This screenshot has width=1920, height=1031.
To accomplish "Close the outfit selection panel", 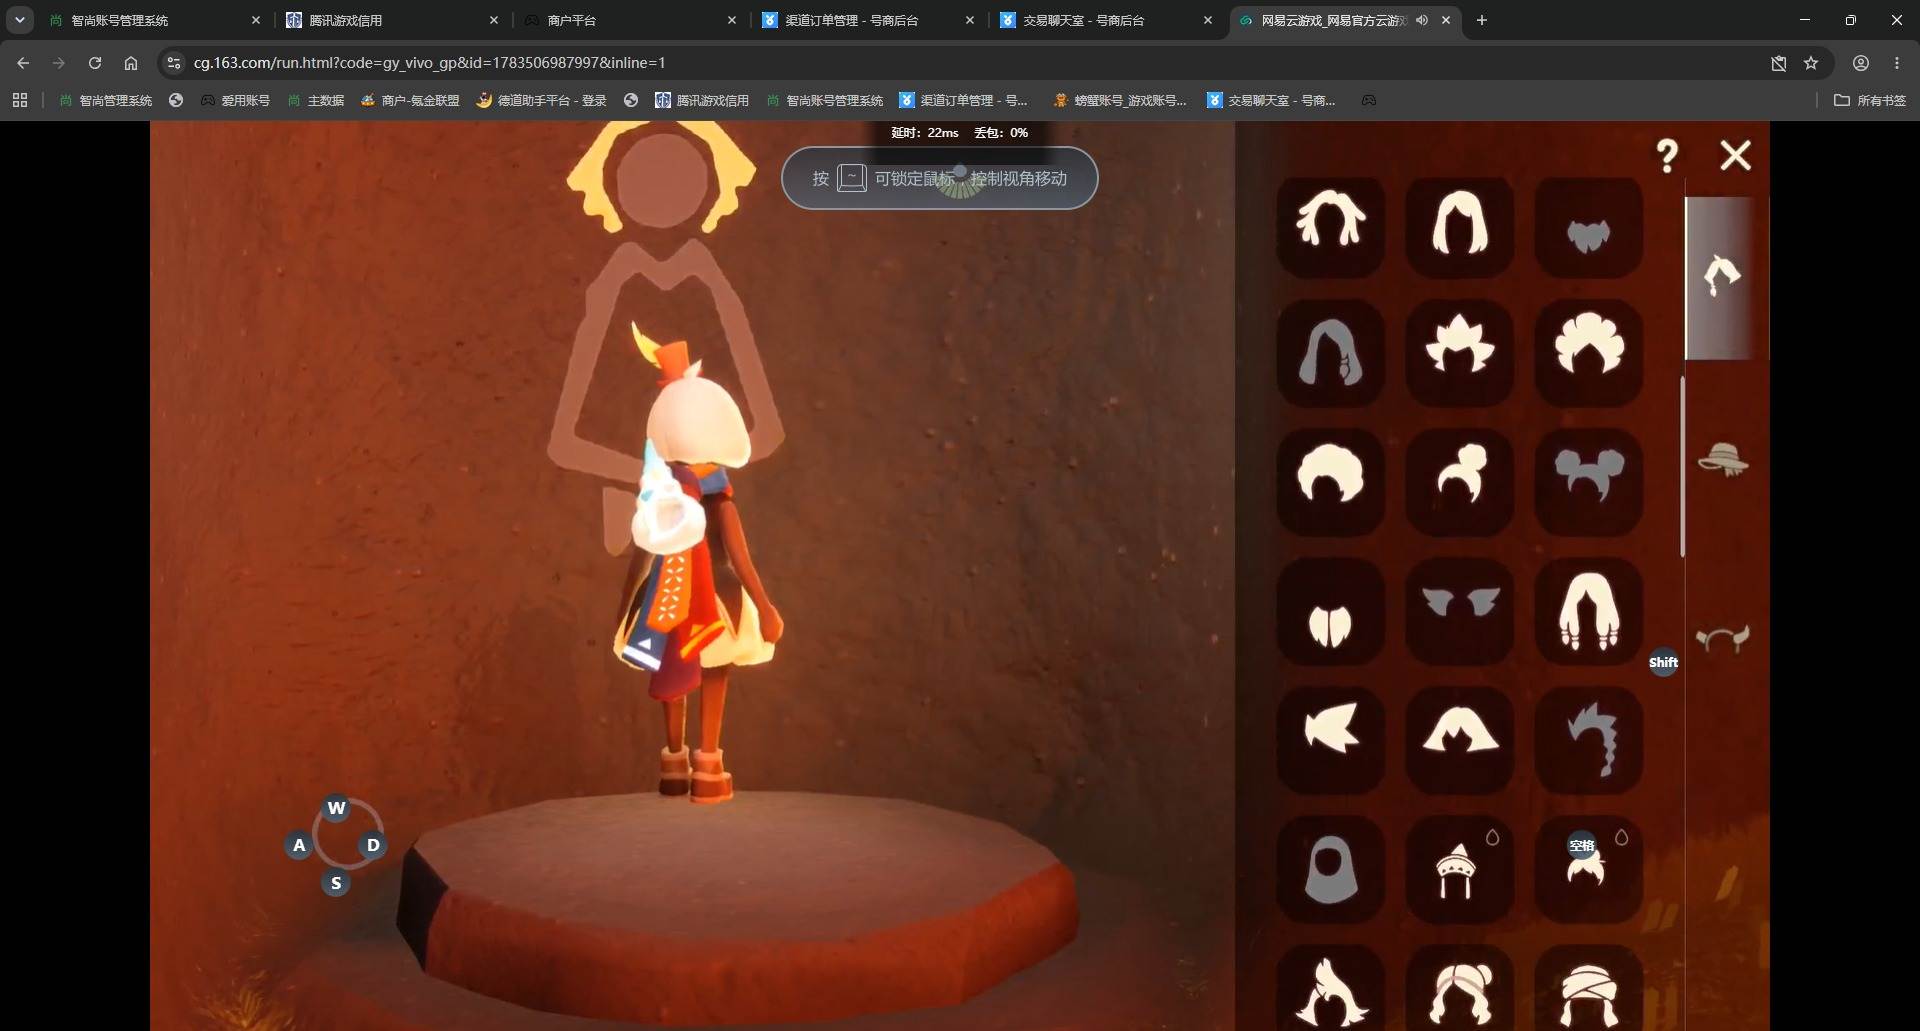I will [1735, 155].
